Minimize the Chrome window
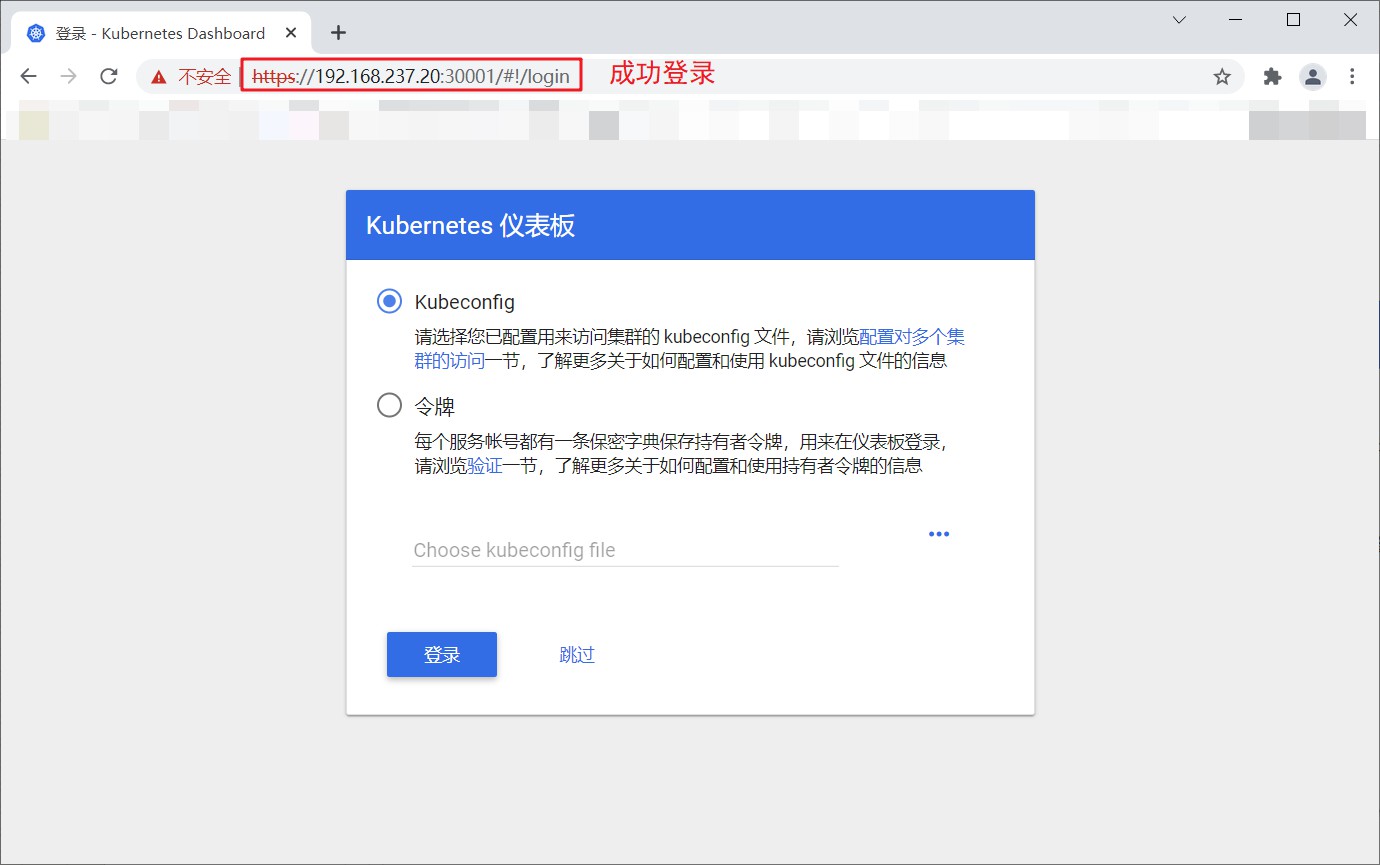Viewport: 1380px width, 865px height. 1236,20
